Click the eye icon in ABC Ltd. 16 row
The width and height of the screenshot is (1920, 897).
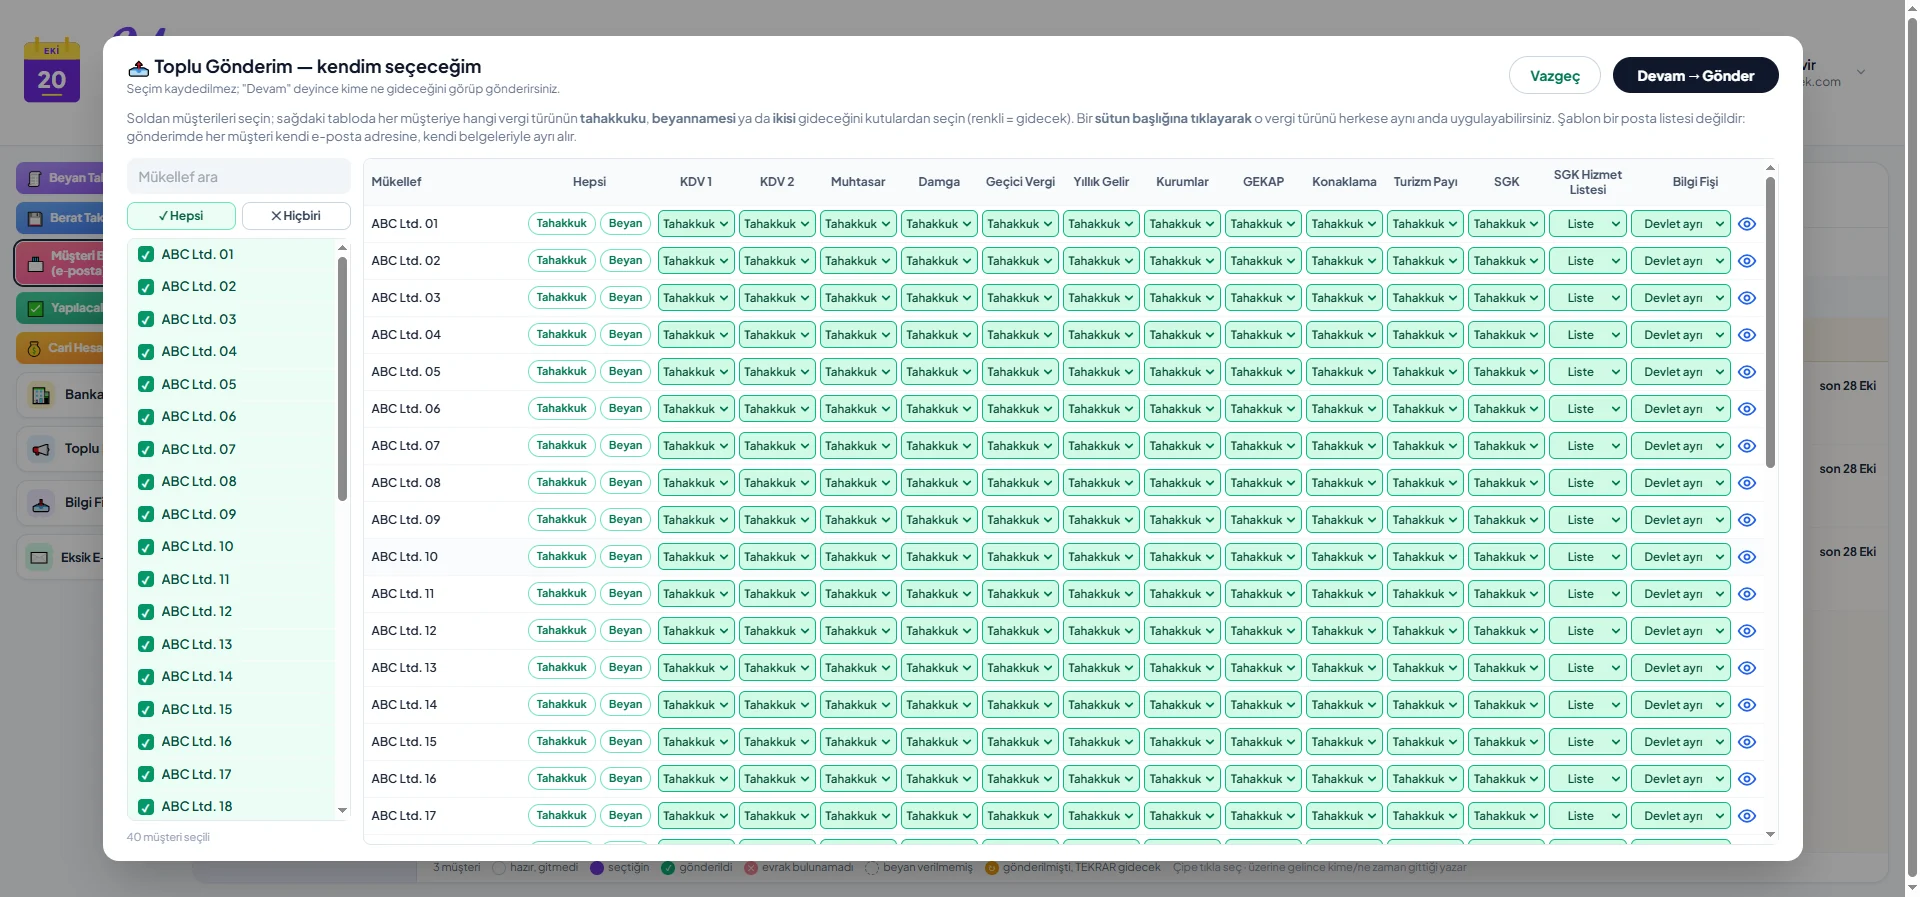click(x=1747, y=779)
